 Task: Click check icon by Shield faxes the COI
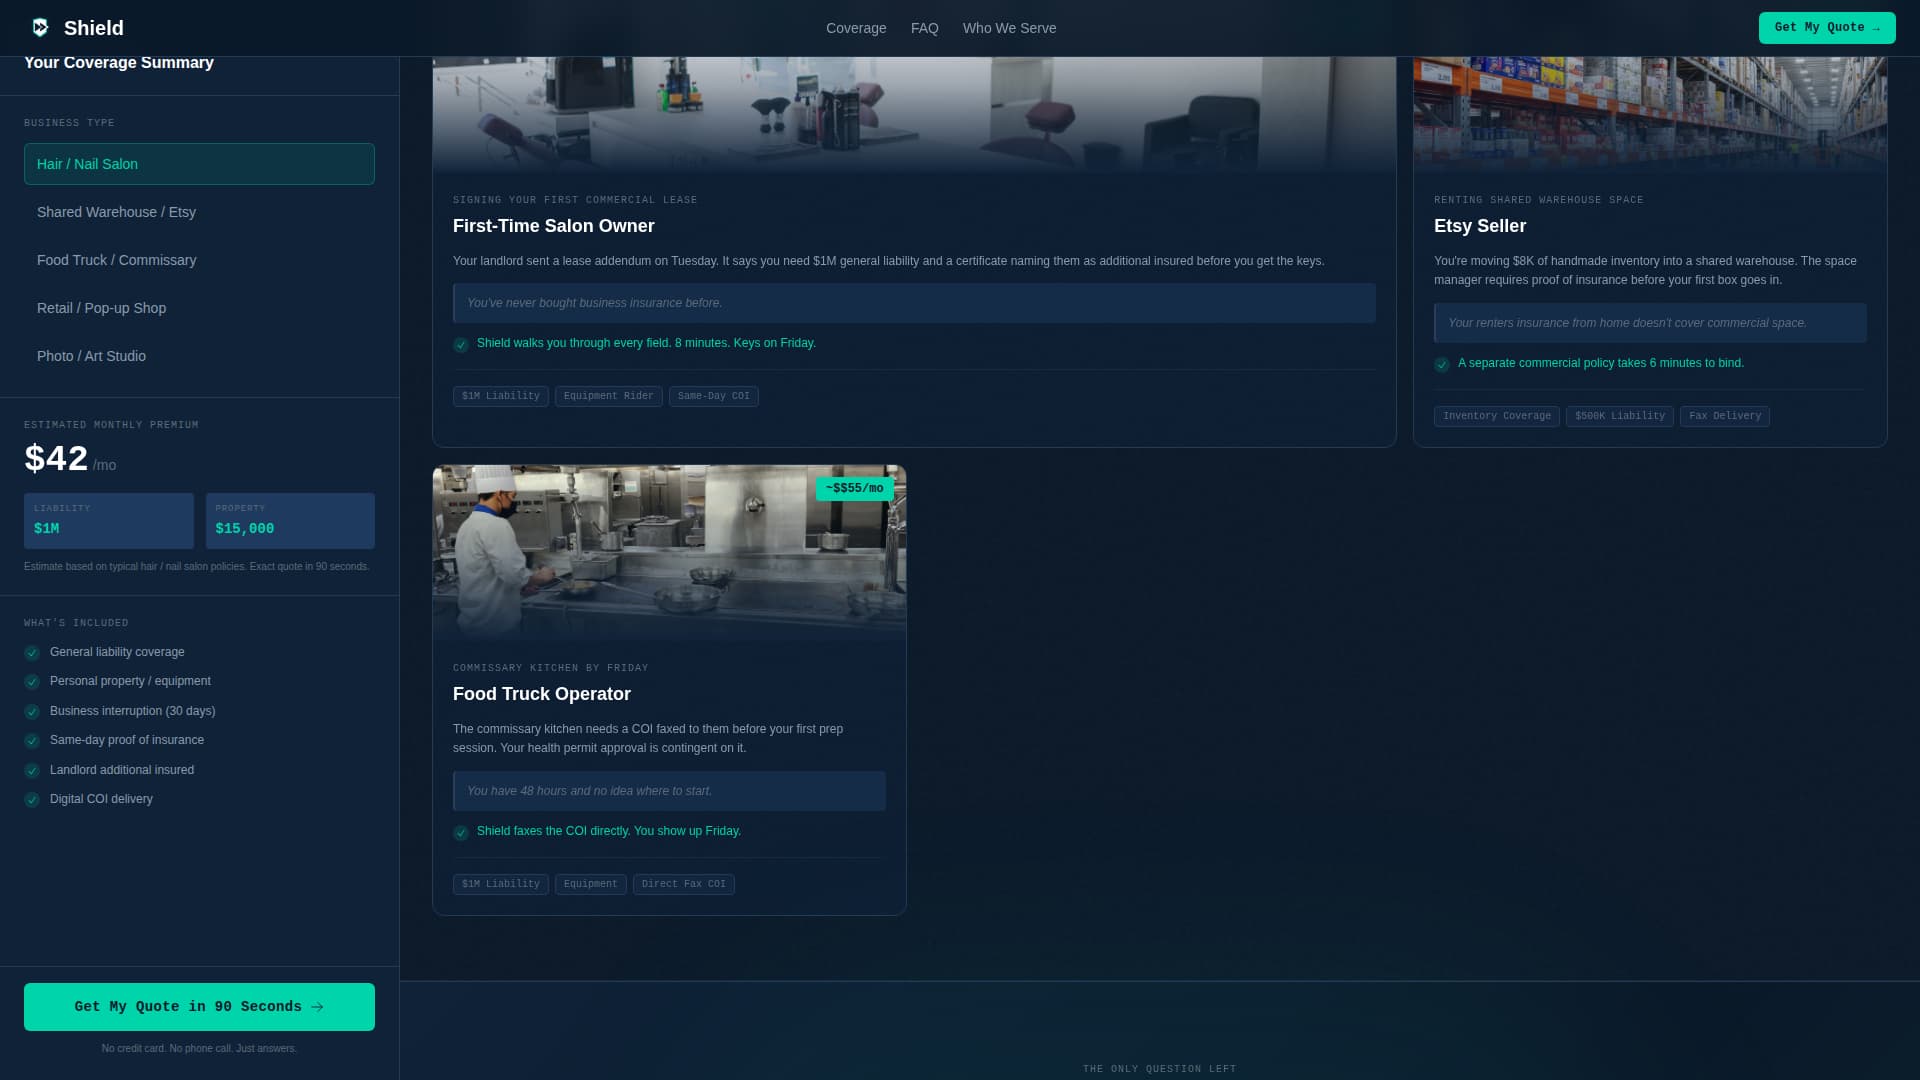pos(461,833)
